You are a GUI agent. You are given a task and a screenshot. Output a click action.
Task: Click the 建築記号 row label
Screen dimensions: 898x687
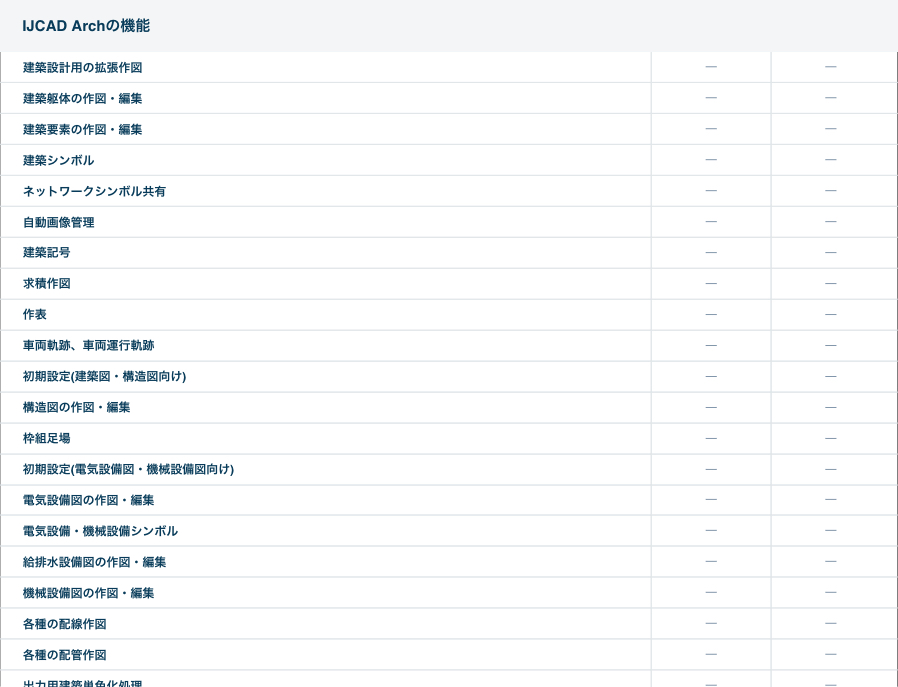click(x=46, y=253)
